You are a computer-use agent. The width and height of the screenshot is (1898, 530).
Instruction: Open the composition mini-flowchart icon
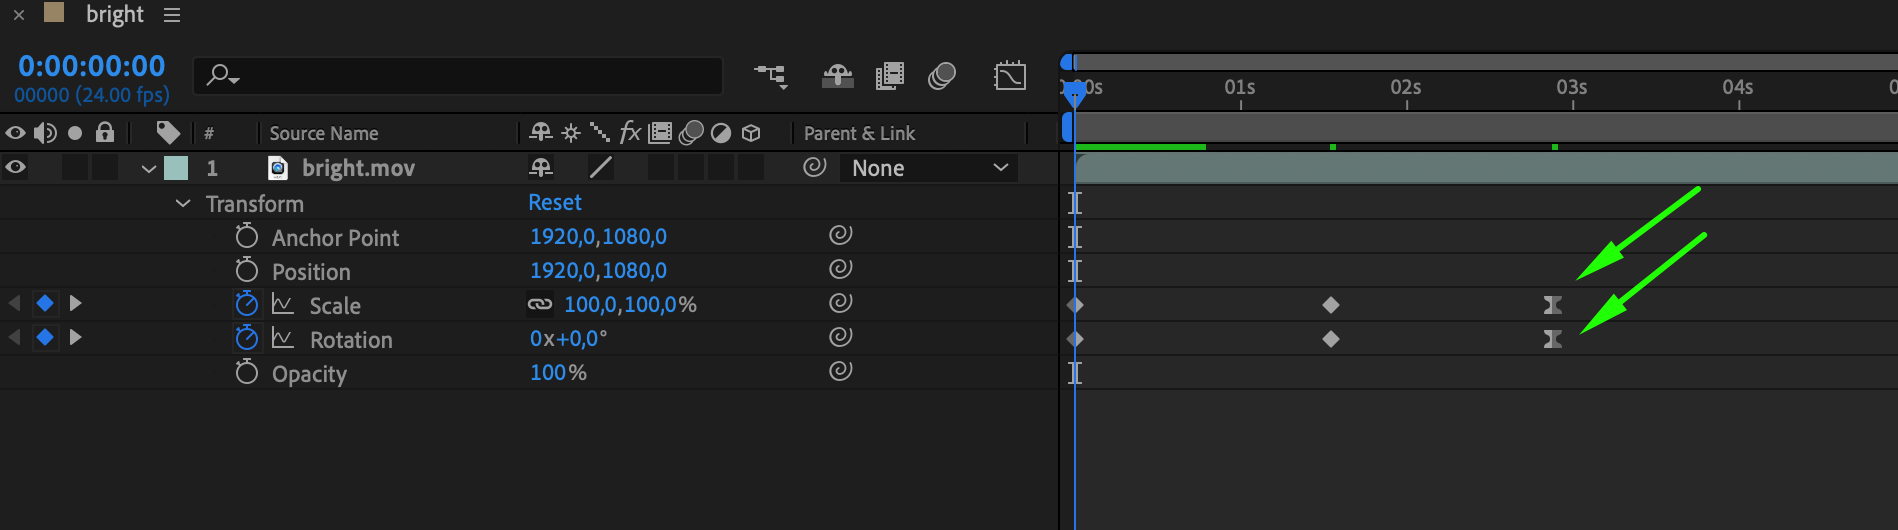[x=770, y=76]
